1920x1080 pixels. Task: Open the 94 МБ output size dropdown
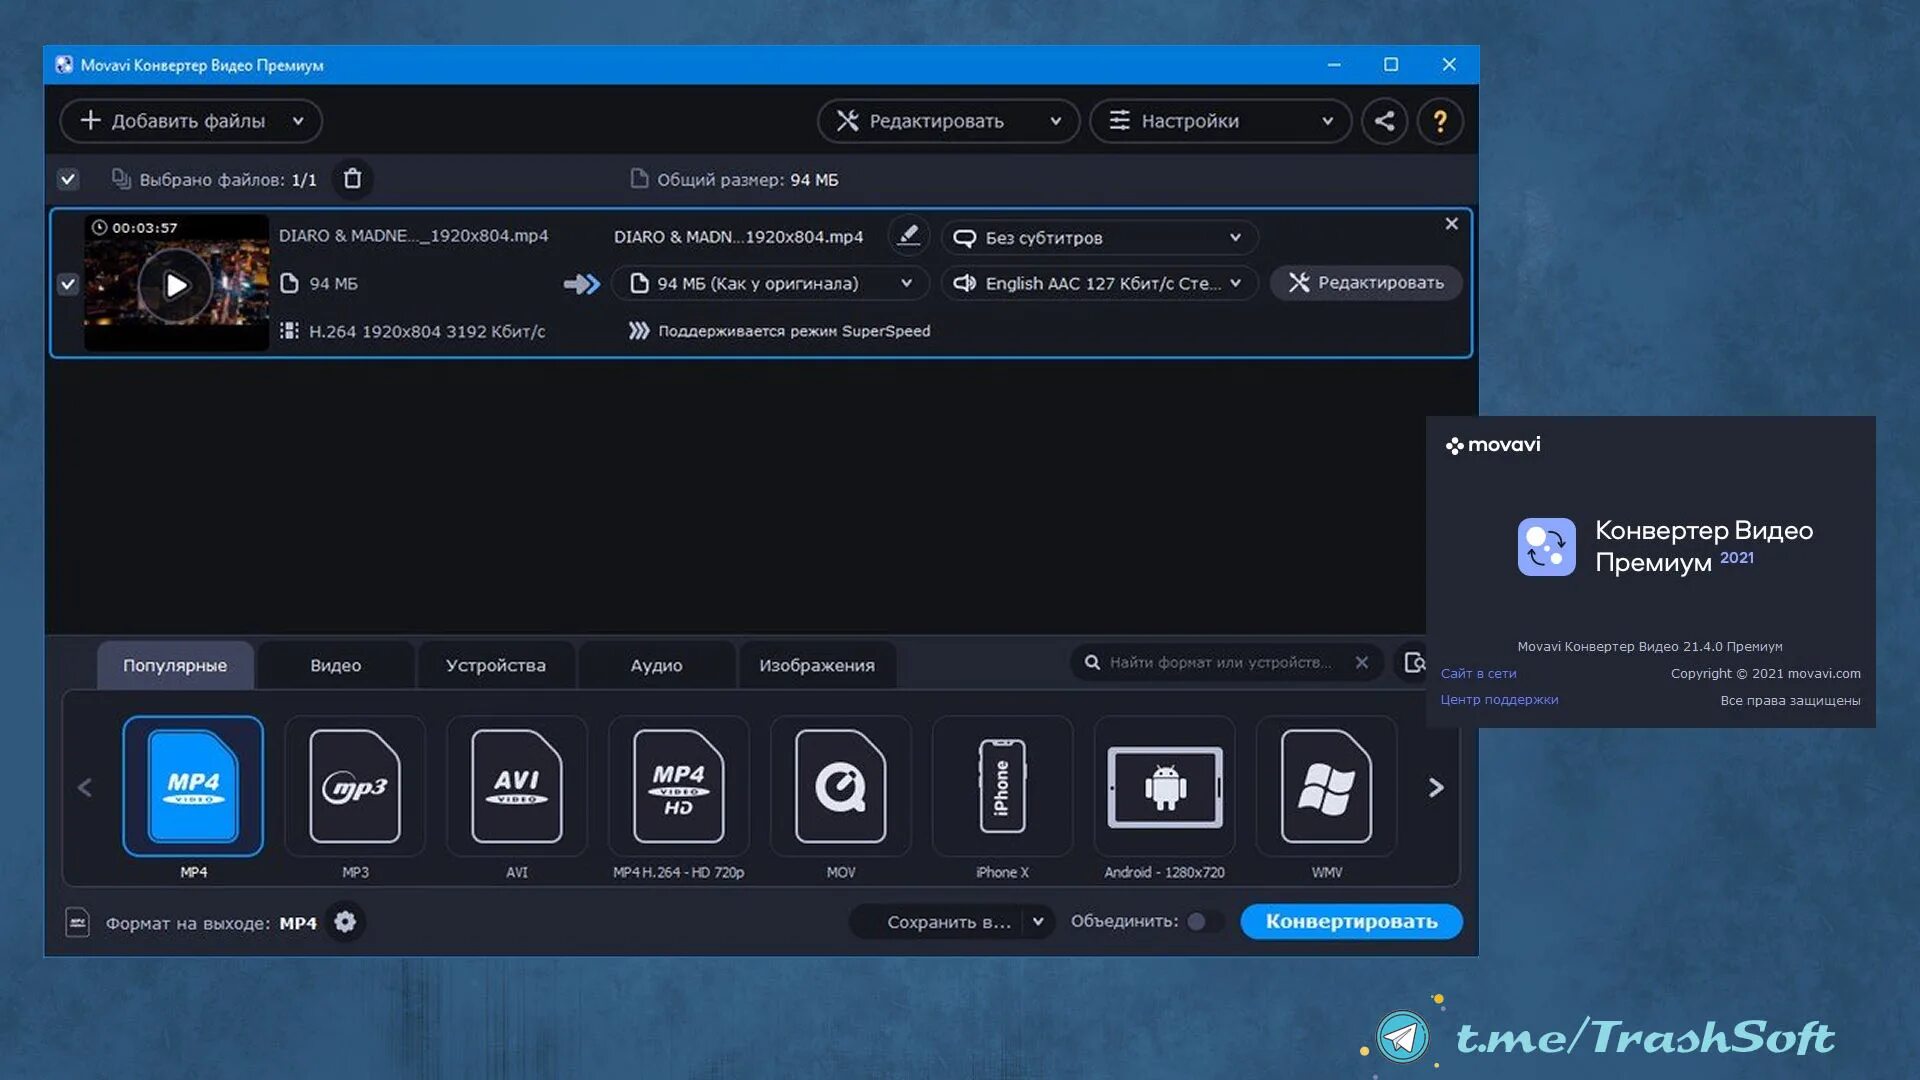[770, 283]
